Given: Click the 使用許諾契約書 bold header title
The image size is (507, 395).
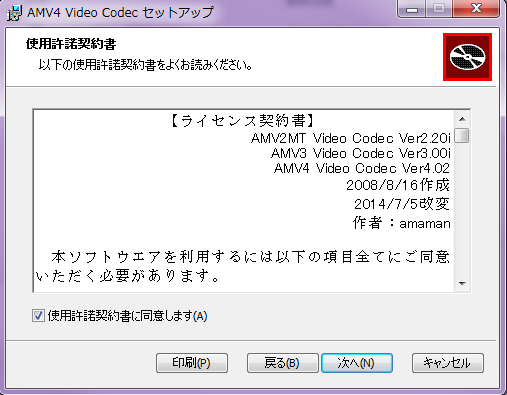Looking at the screenshot, I should [x=71, y=44].
